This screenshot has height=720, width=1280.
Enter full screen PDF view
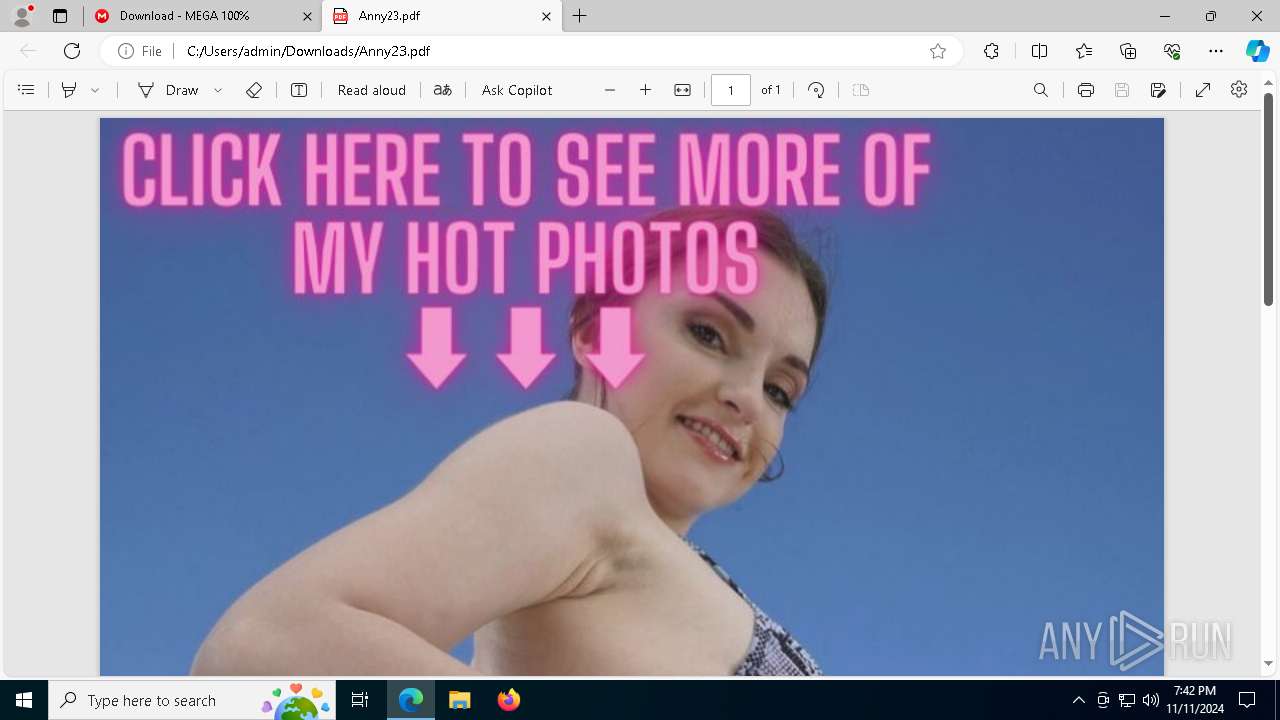[1203, 90]
